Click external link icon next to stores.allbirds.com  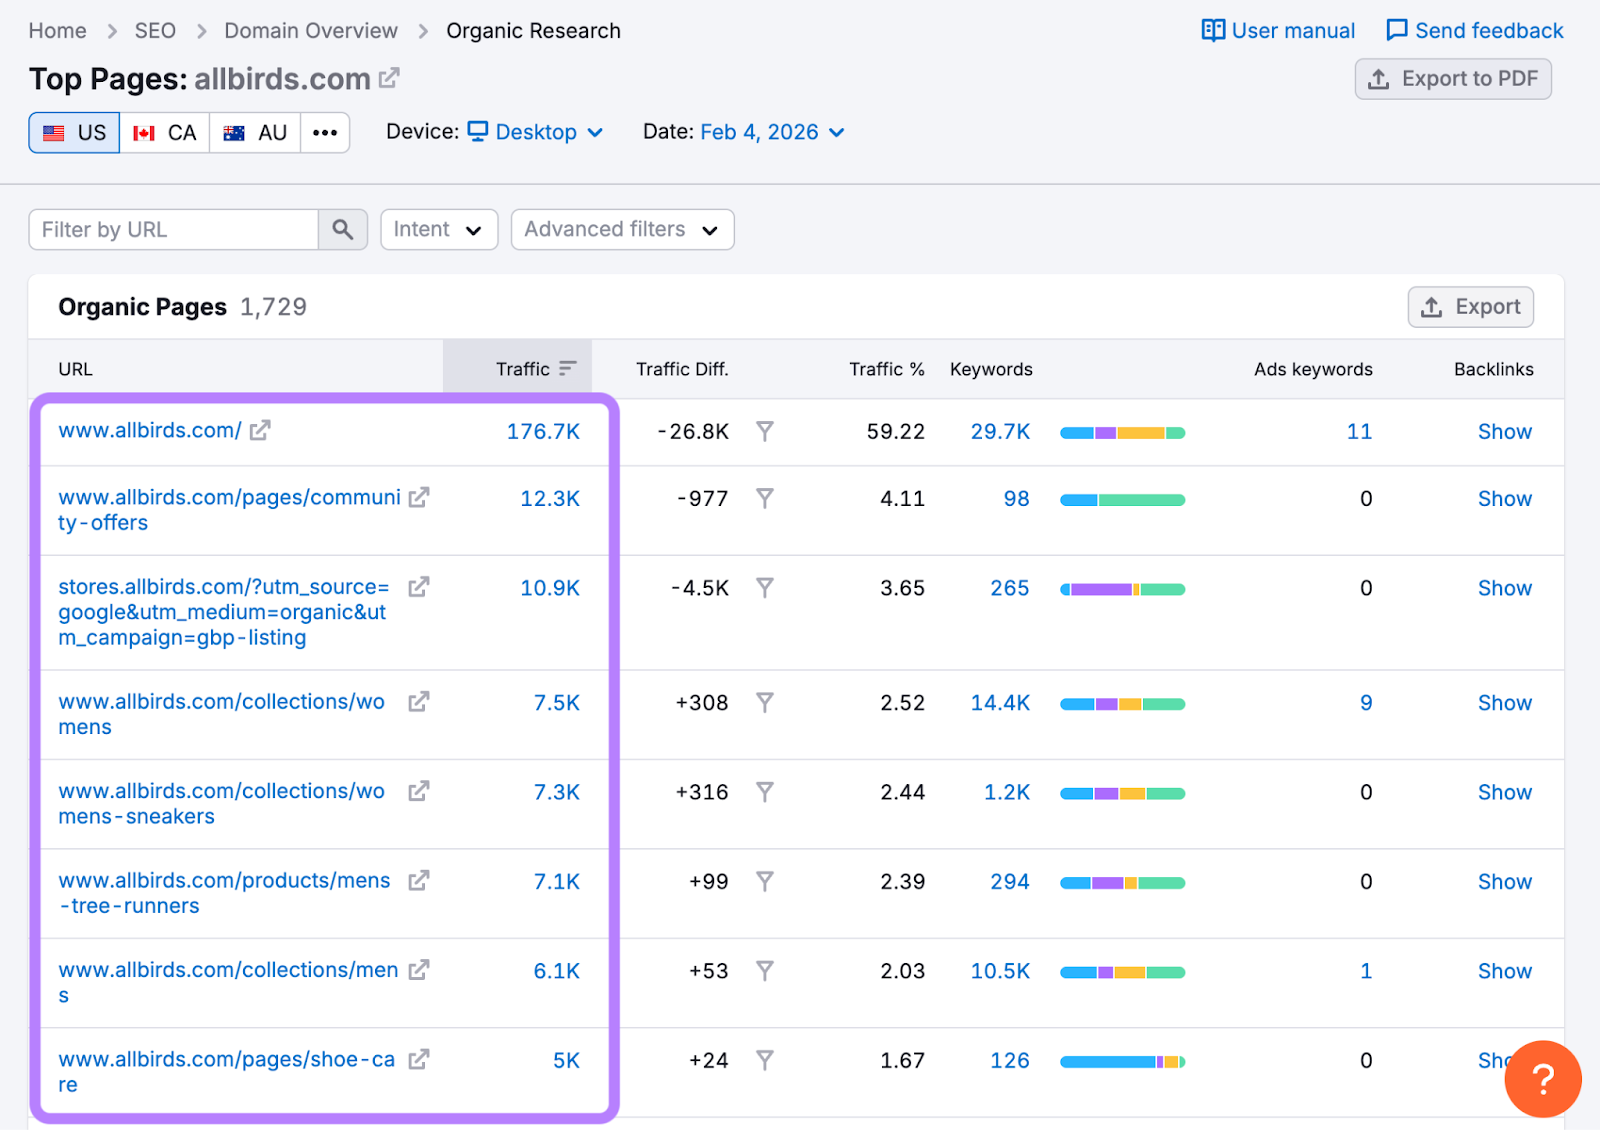[x=419, y=587]
